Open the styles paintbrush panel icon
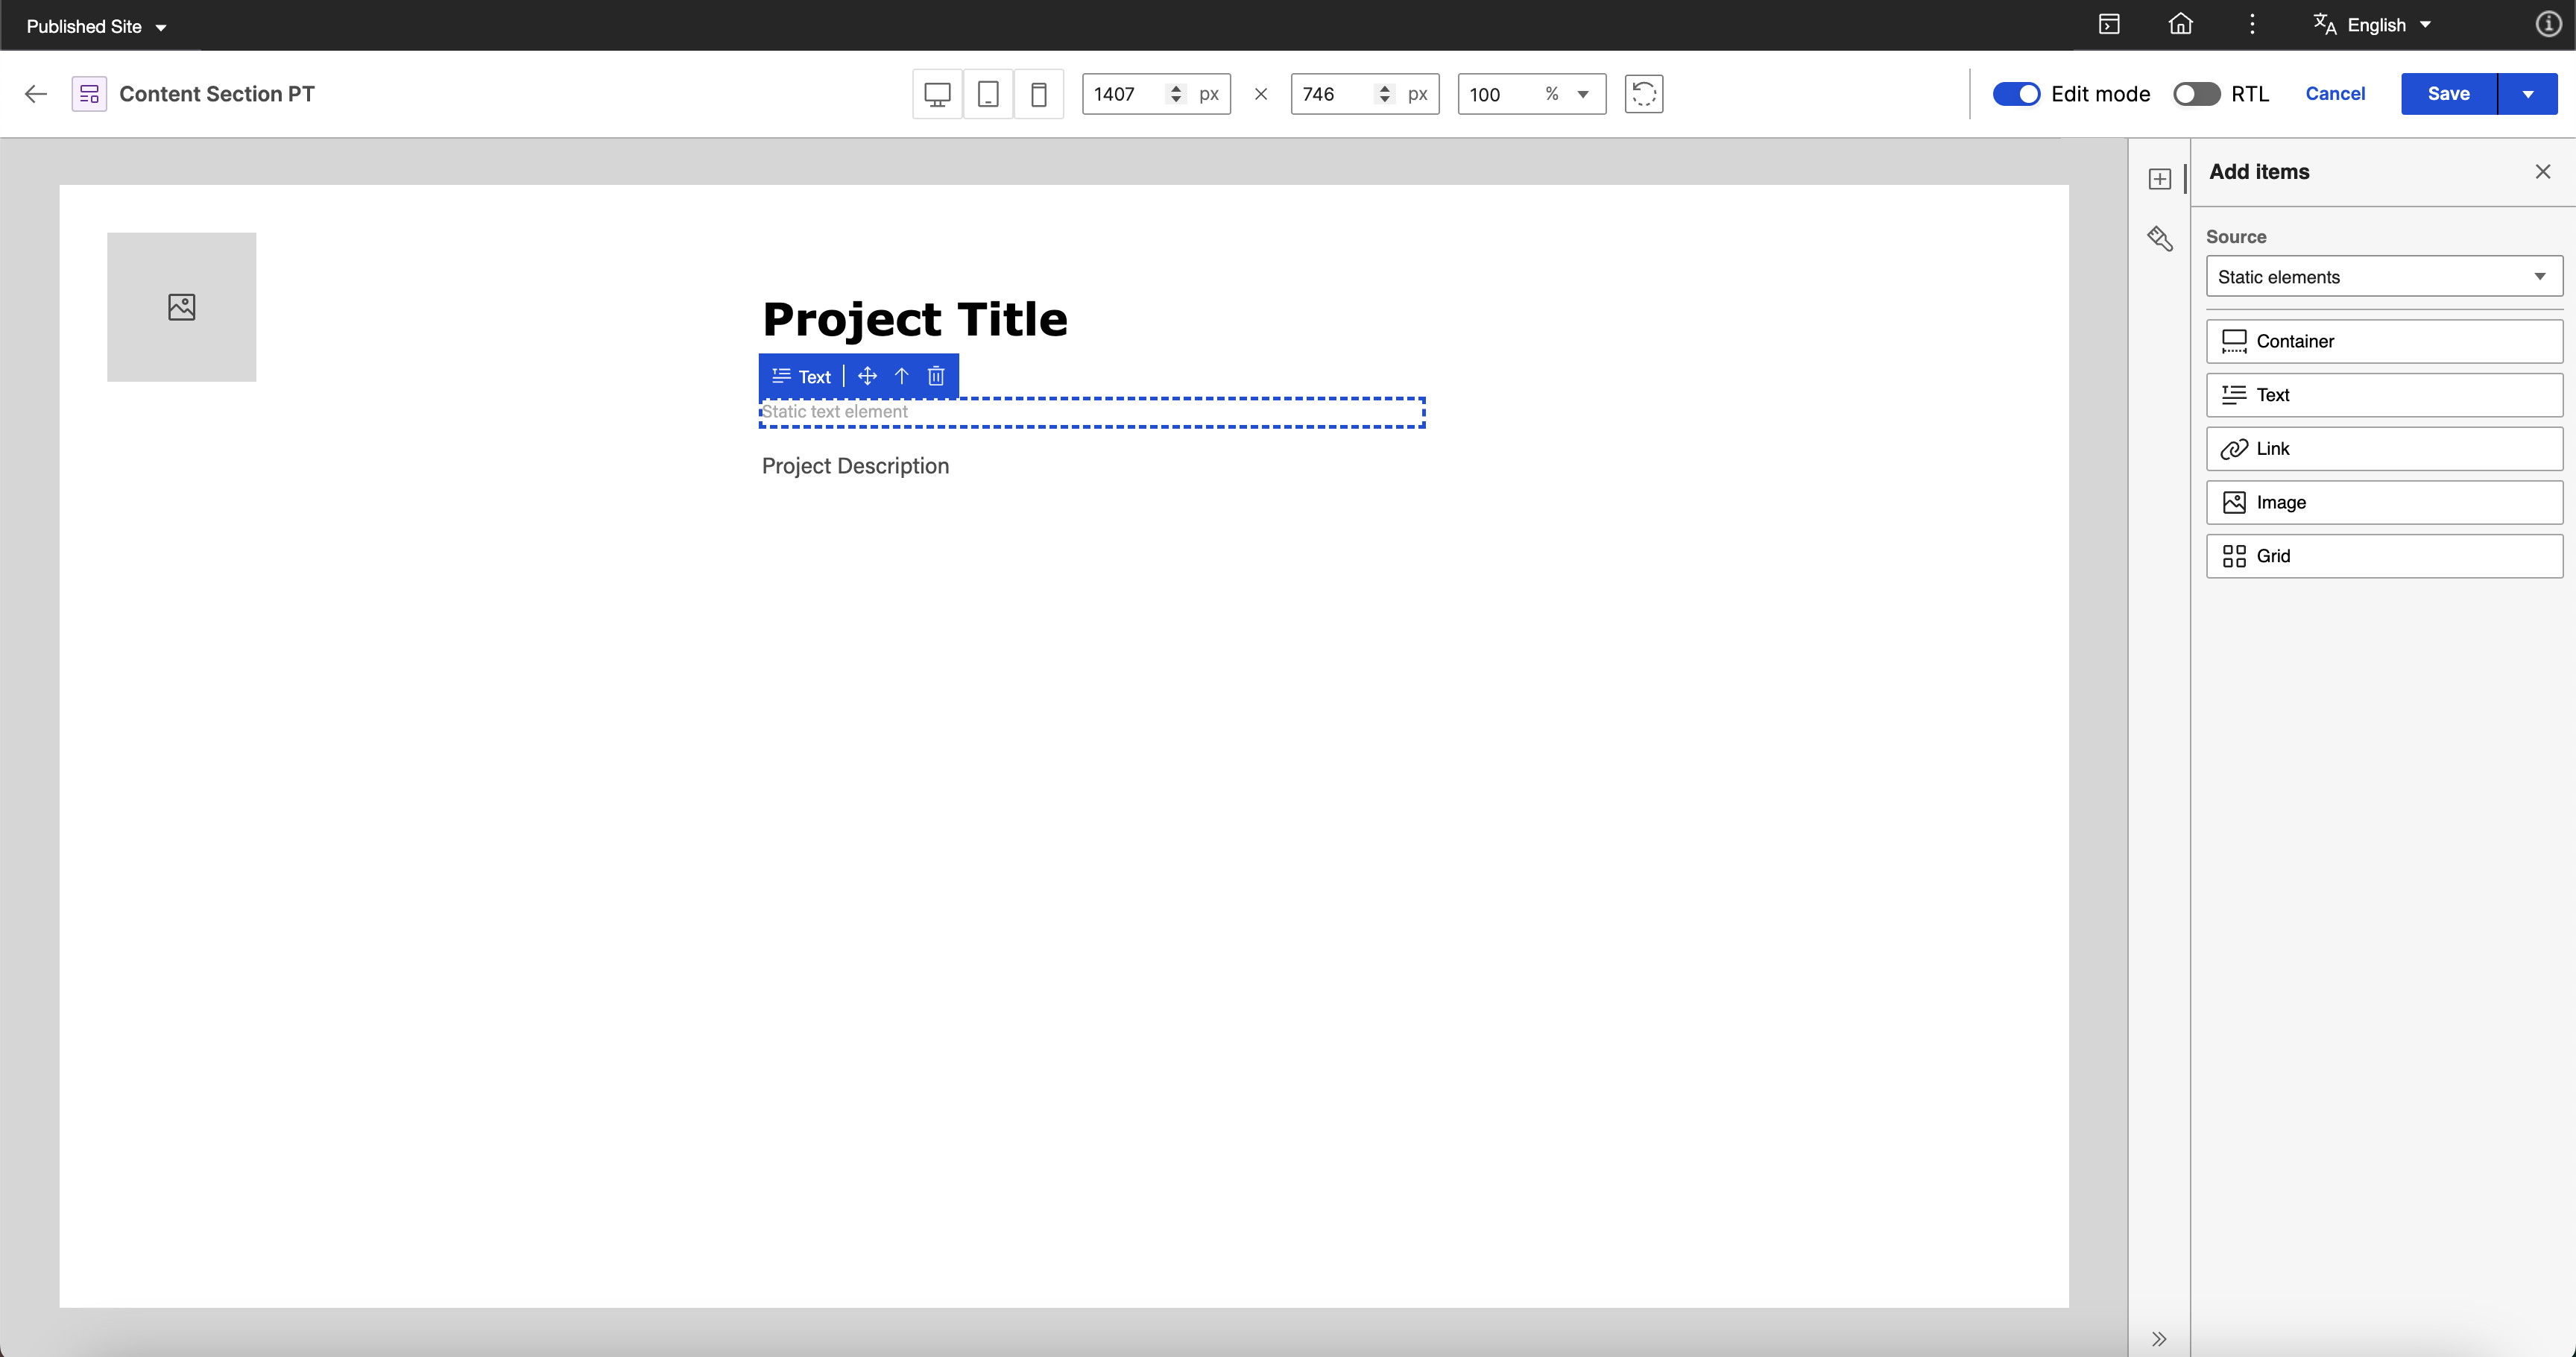 pyautogui.click(x=2160, y=238)
